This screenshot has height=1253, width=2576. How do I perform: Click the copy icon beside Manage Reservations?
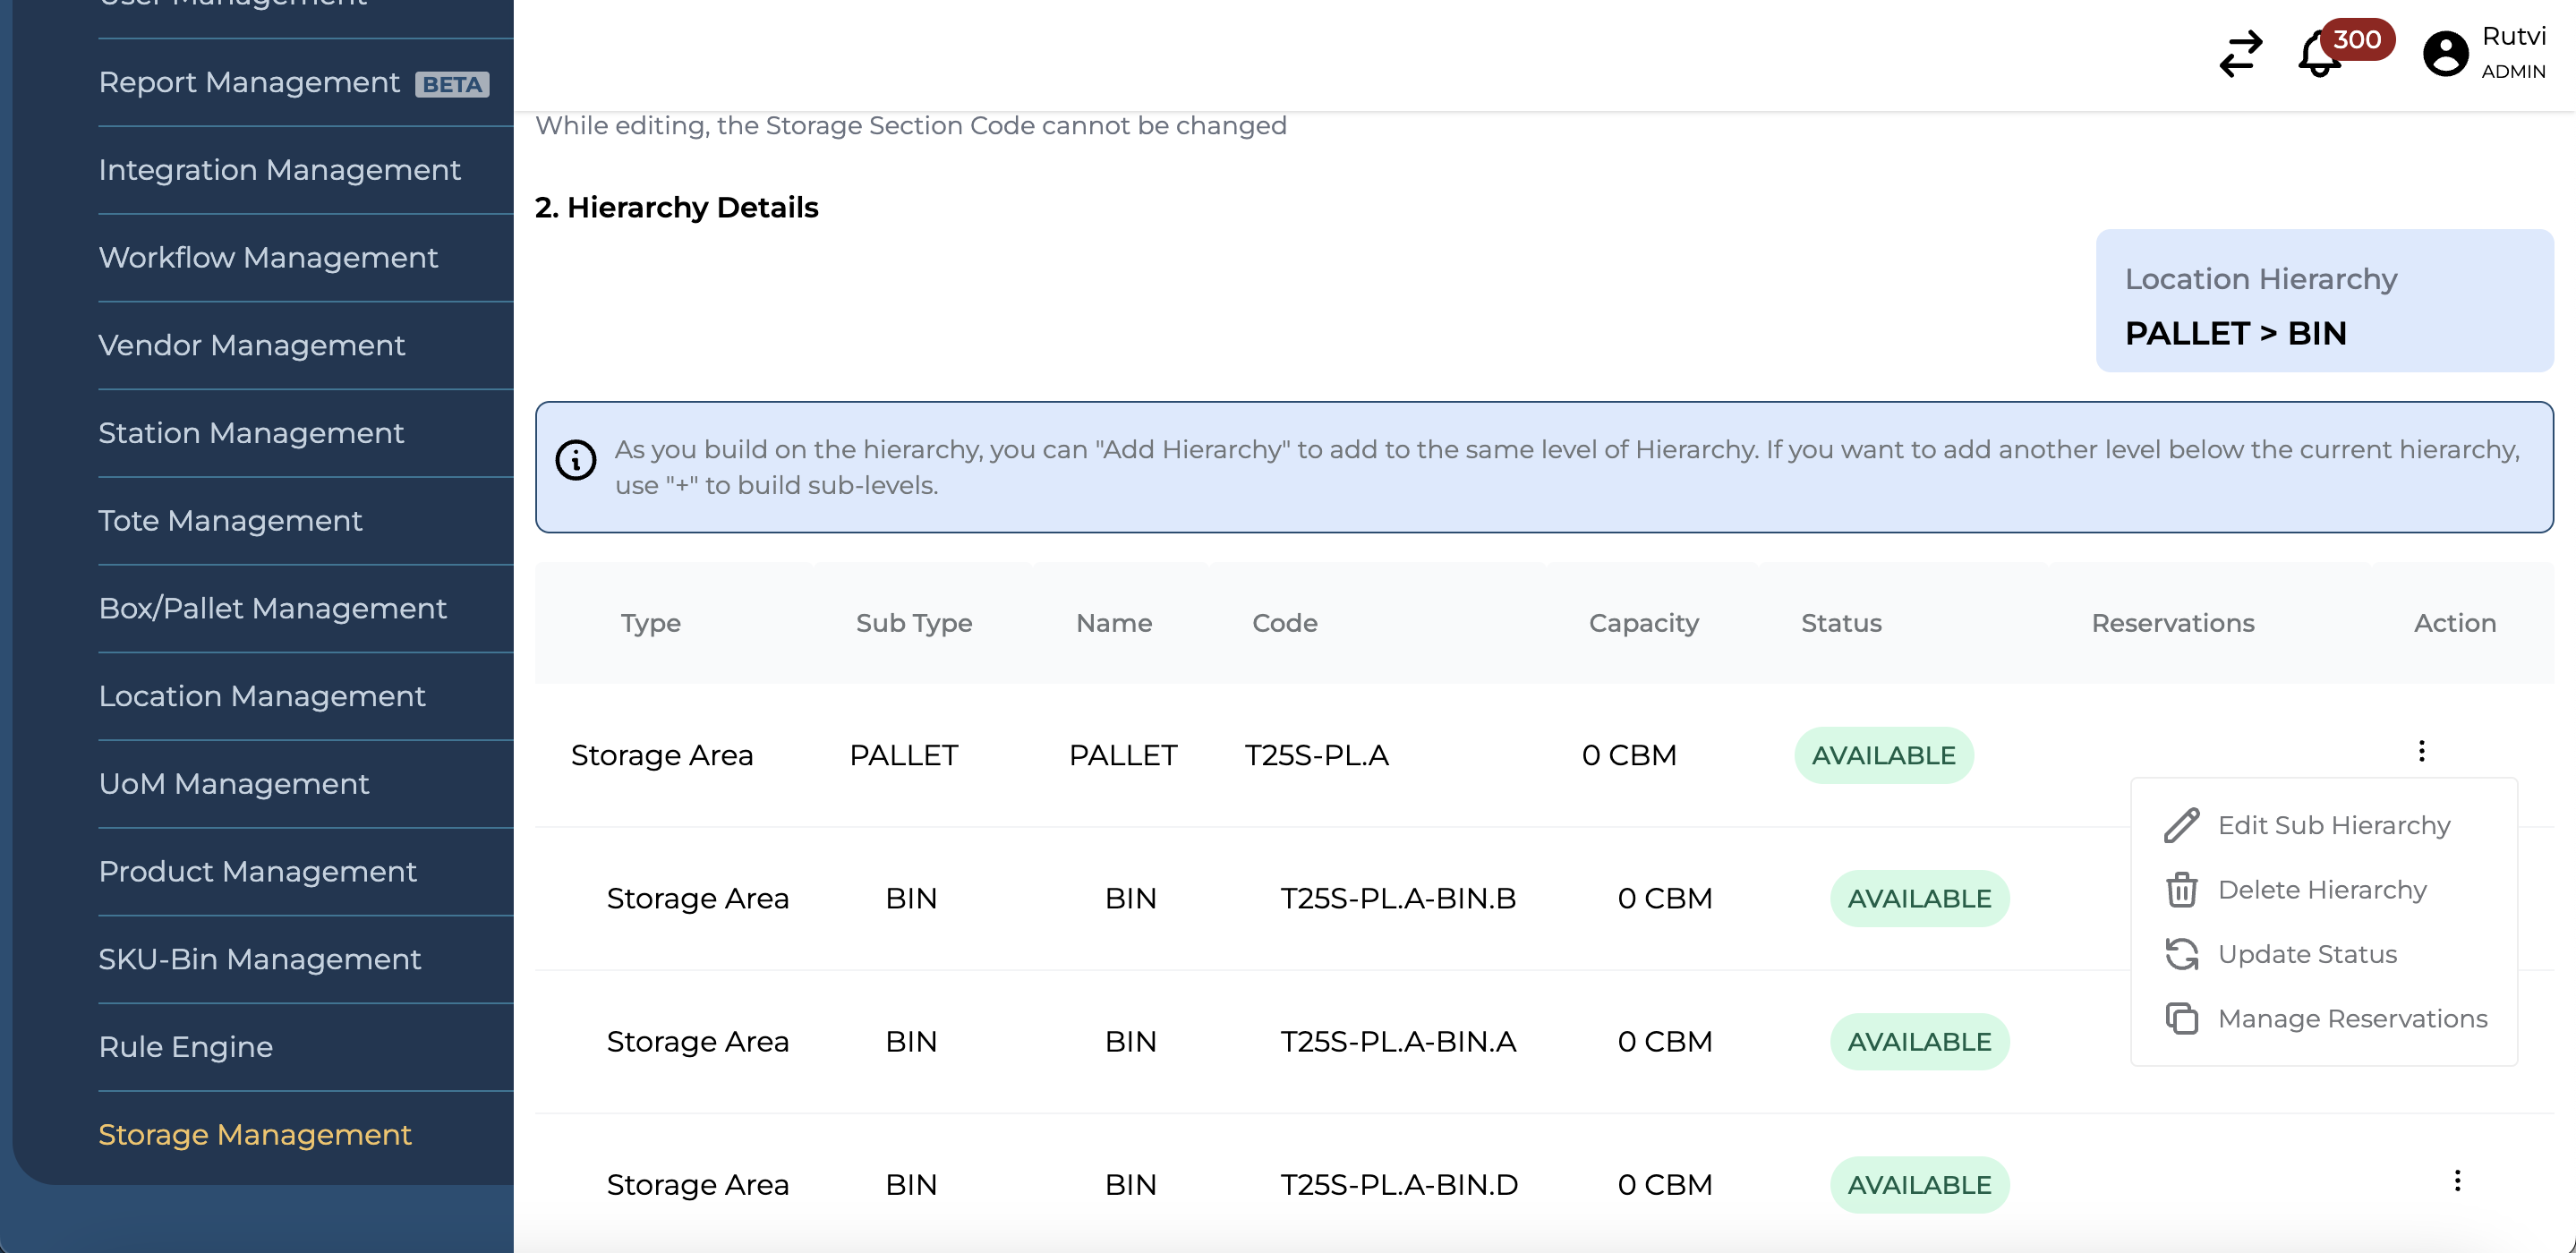2181,1018
